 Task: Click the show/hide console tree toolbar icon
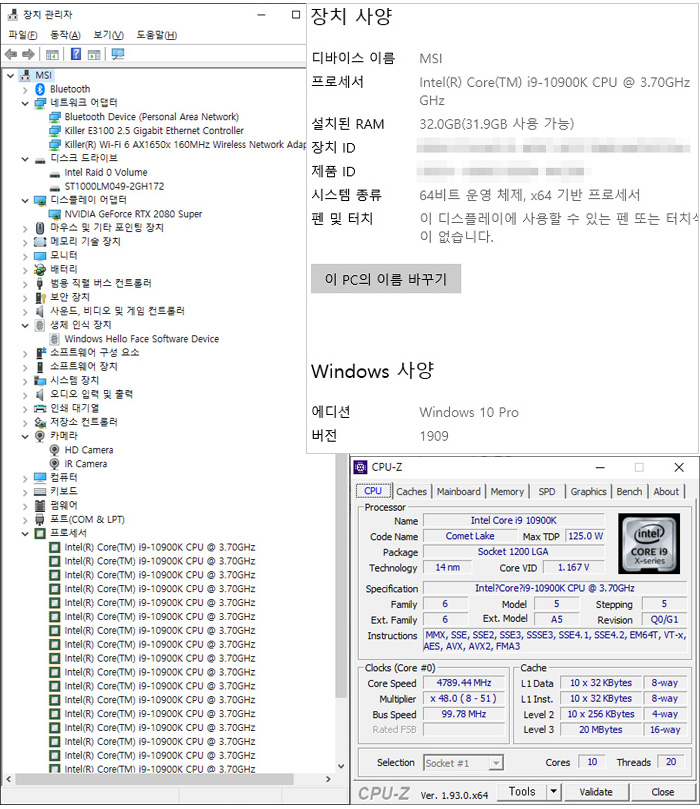(52, 54)
